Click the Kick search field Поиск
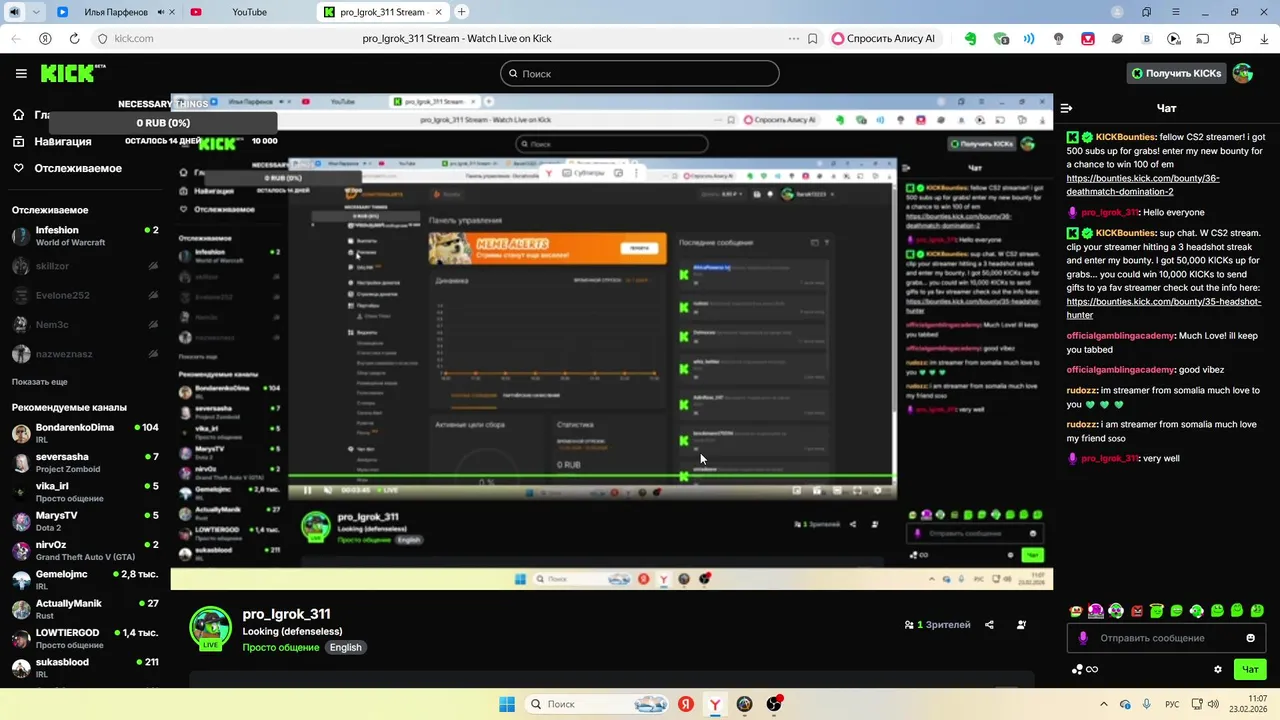 coord(640,73)
